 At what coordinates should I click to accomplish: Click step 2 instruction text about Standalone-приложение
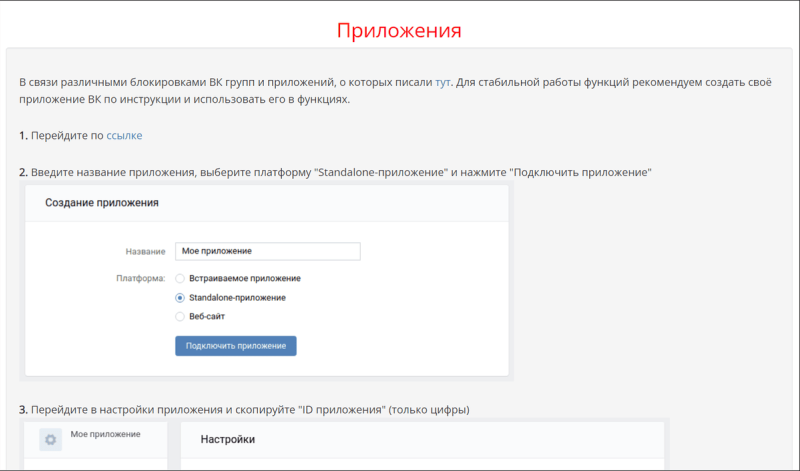pyautogui.click(x=335, y=172)
